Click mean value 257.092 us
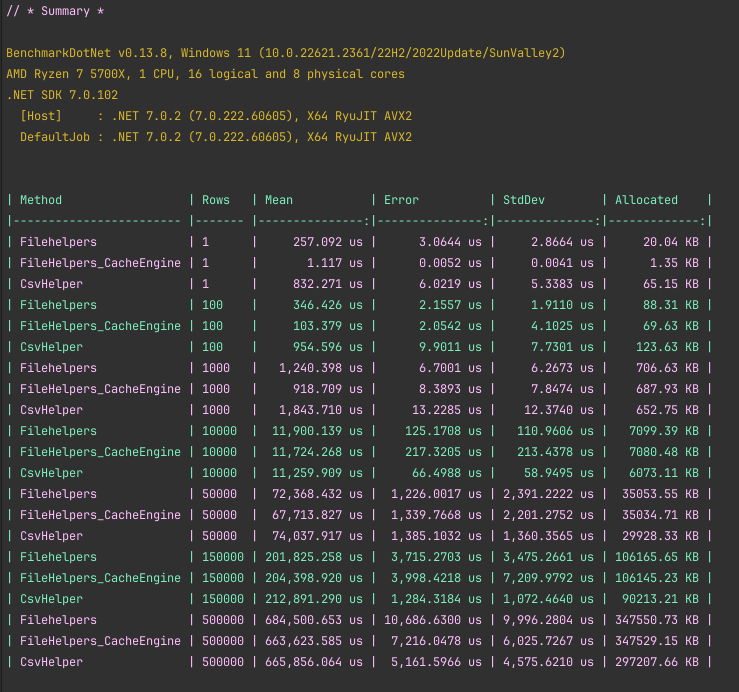739x692 pixels. 328,242
